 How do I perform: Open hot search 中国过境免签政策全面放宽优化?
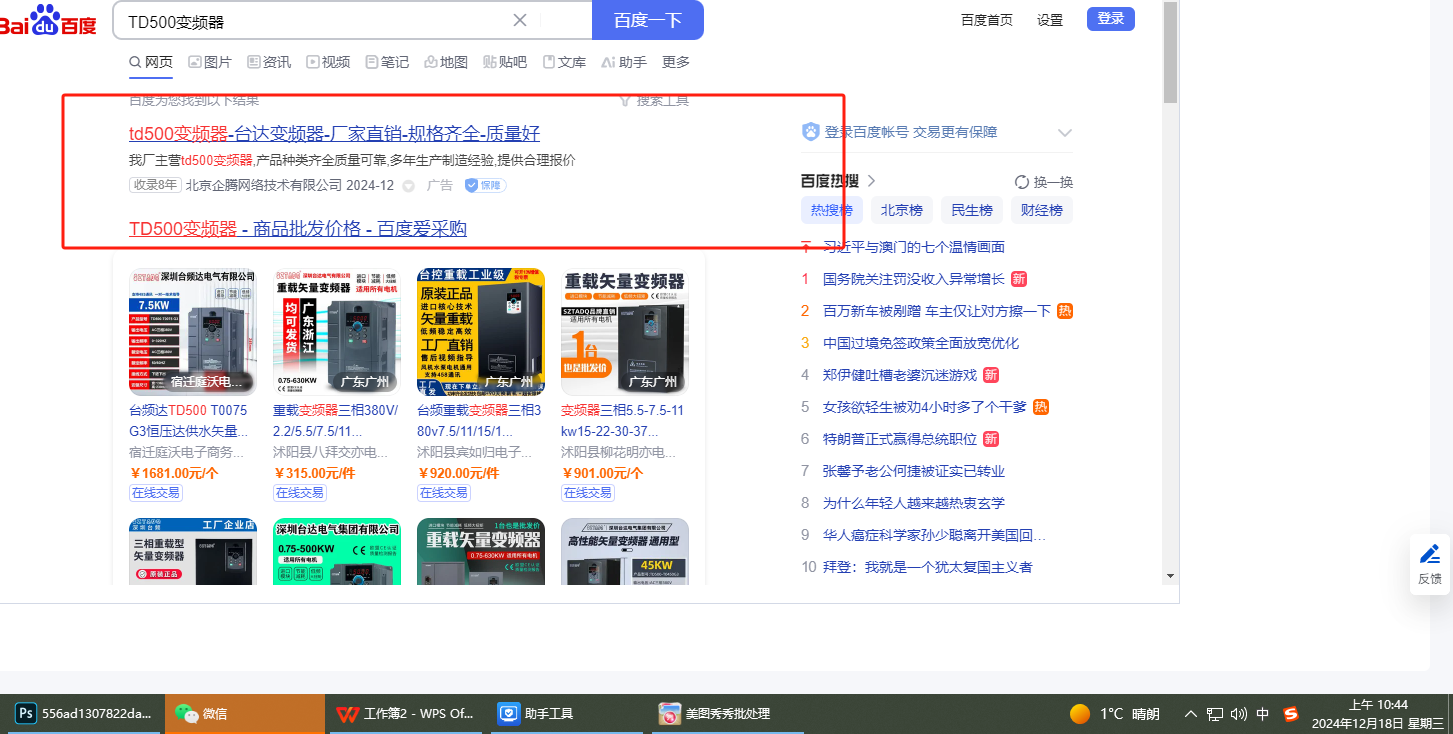[921, 343]
